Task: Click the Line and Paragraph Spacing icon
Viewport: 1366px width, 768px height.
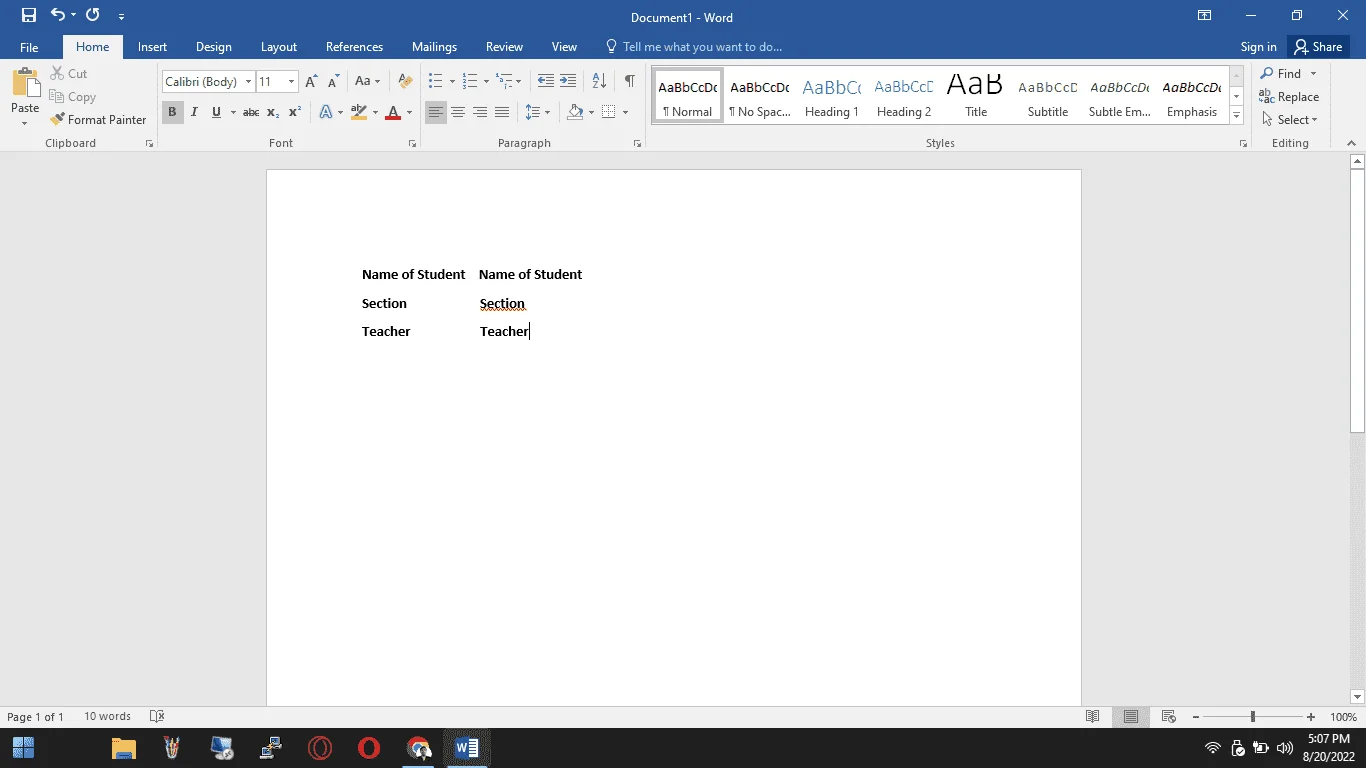Action: click(533, 112)
